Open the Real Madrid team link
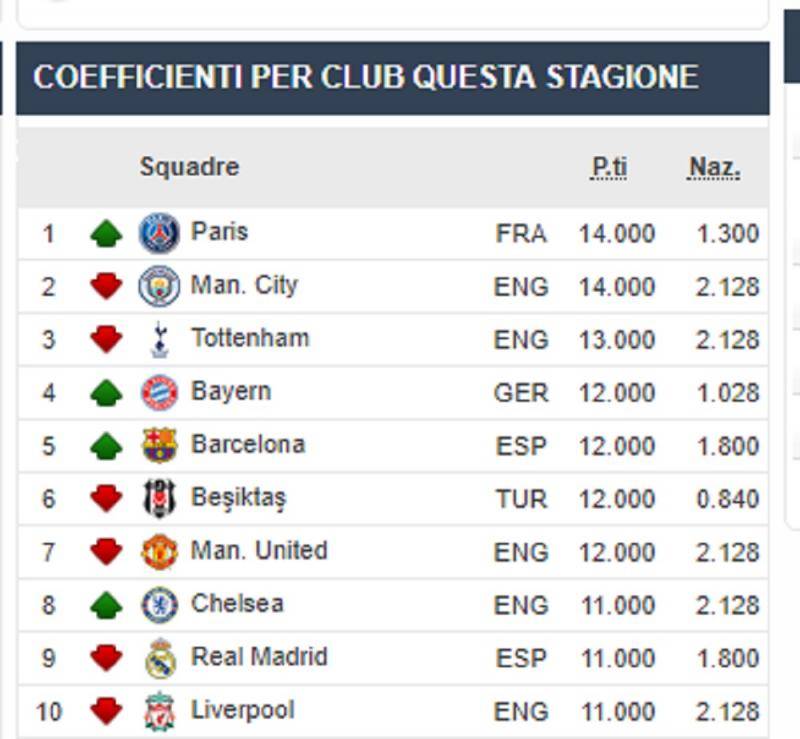800x739 pixels. pos(259,657)
